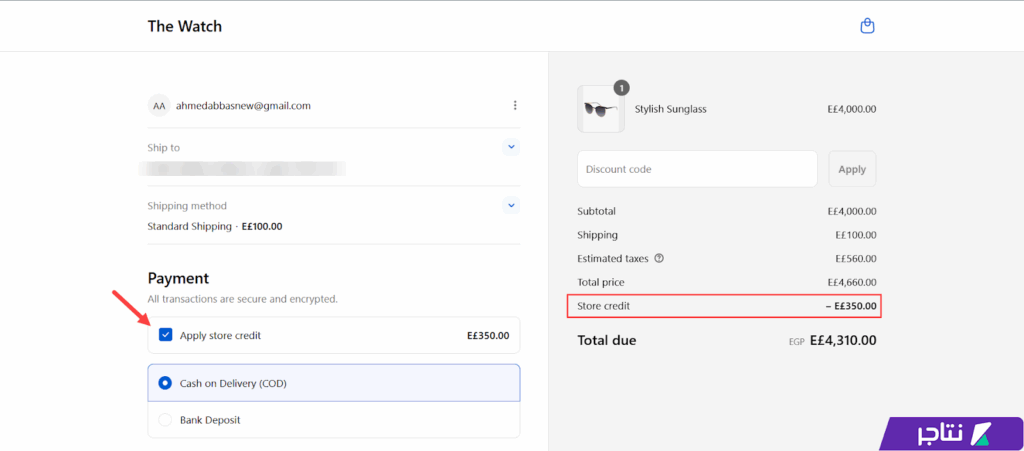Click the Shipping cost E£100.00 in summary
Viewport: 1024px width, 451px height.
856,235
